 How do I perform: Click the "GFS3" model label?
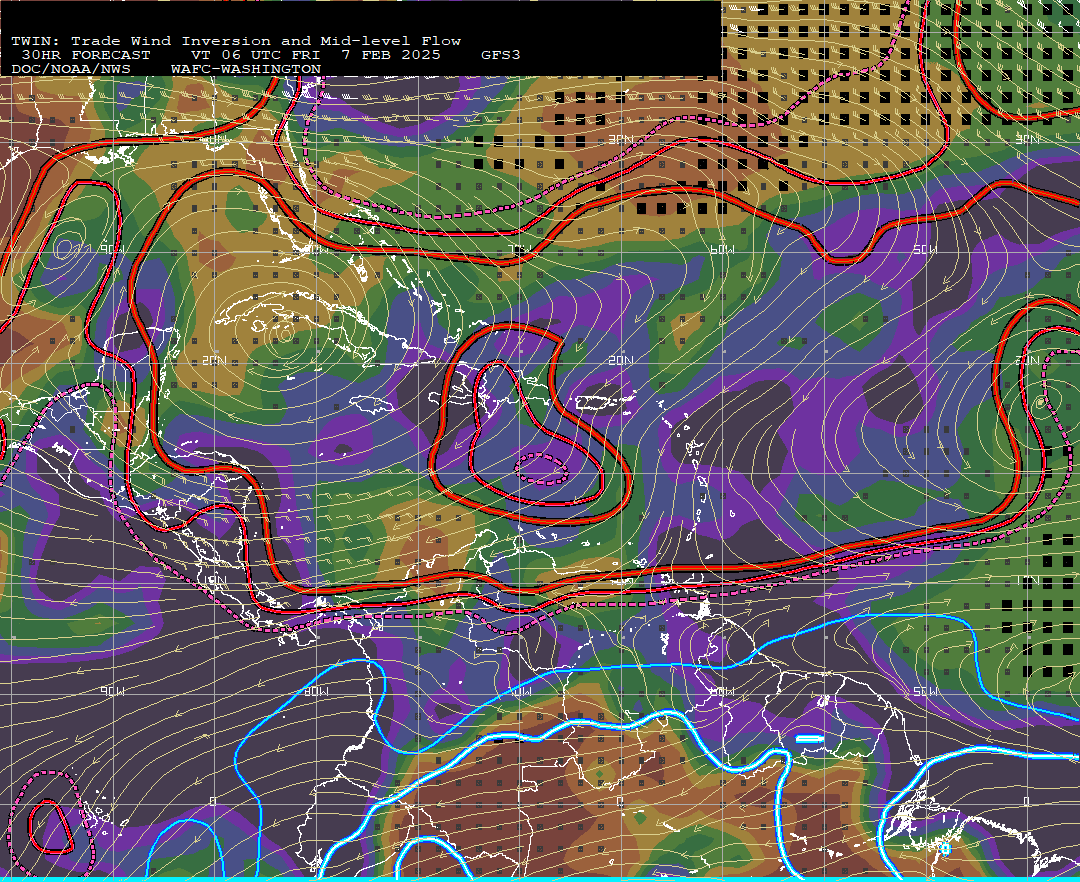[501, 55]
